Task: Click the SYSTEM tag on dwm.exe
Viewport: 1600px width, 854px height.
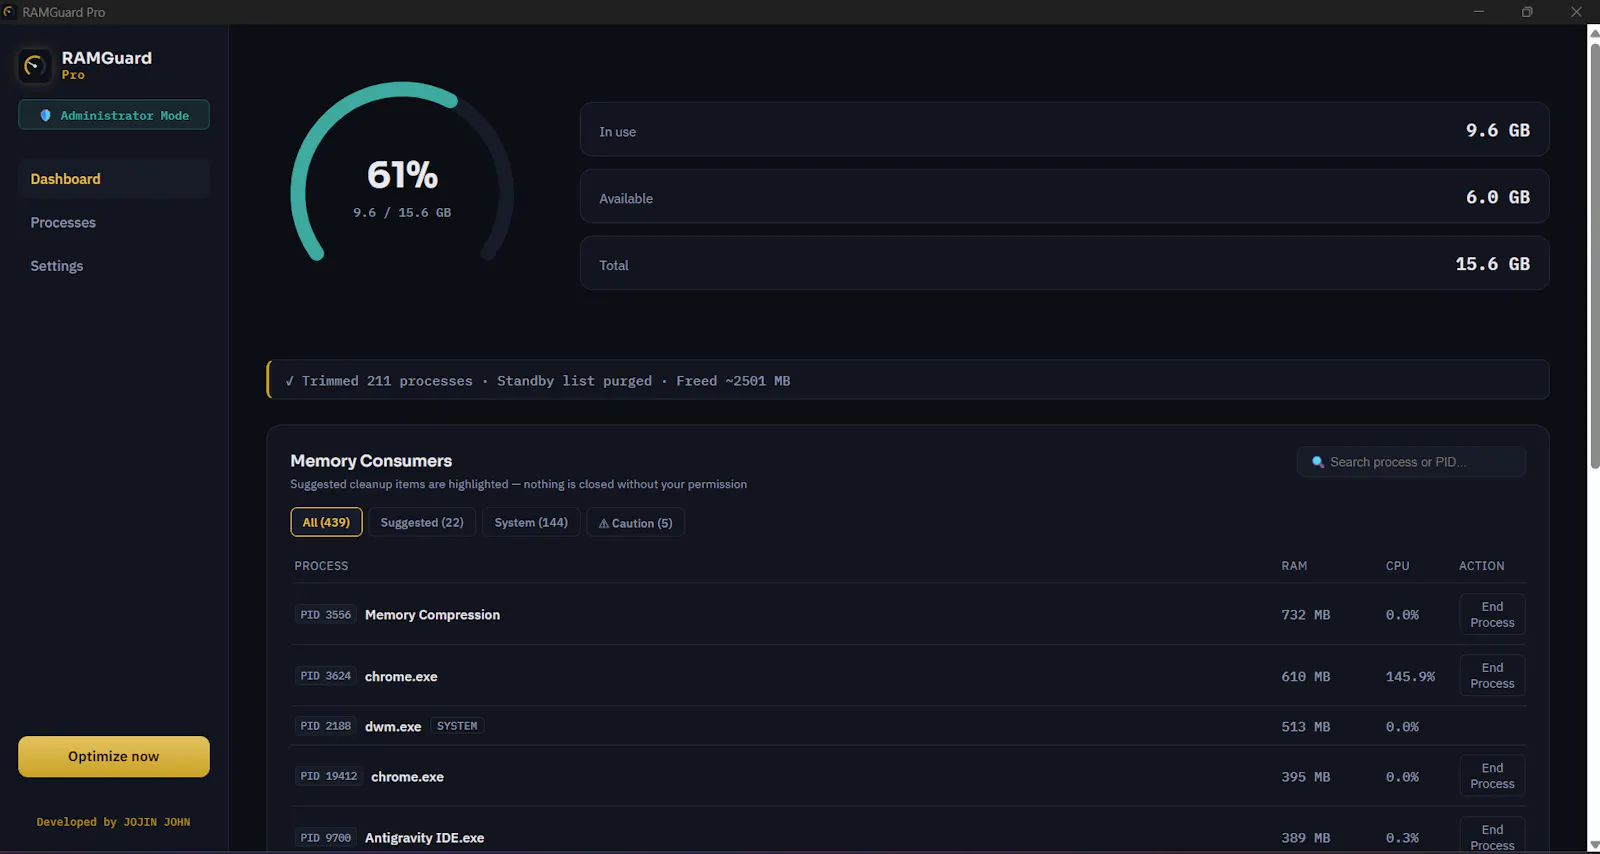Action: tap(457, 726)
